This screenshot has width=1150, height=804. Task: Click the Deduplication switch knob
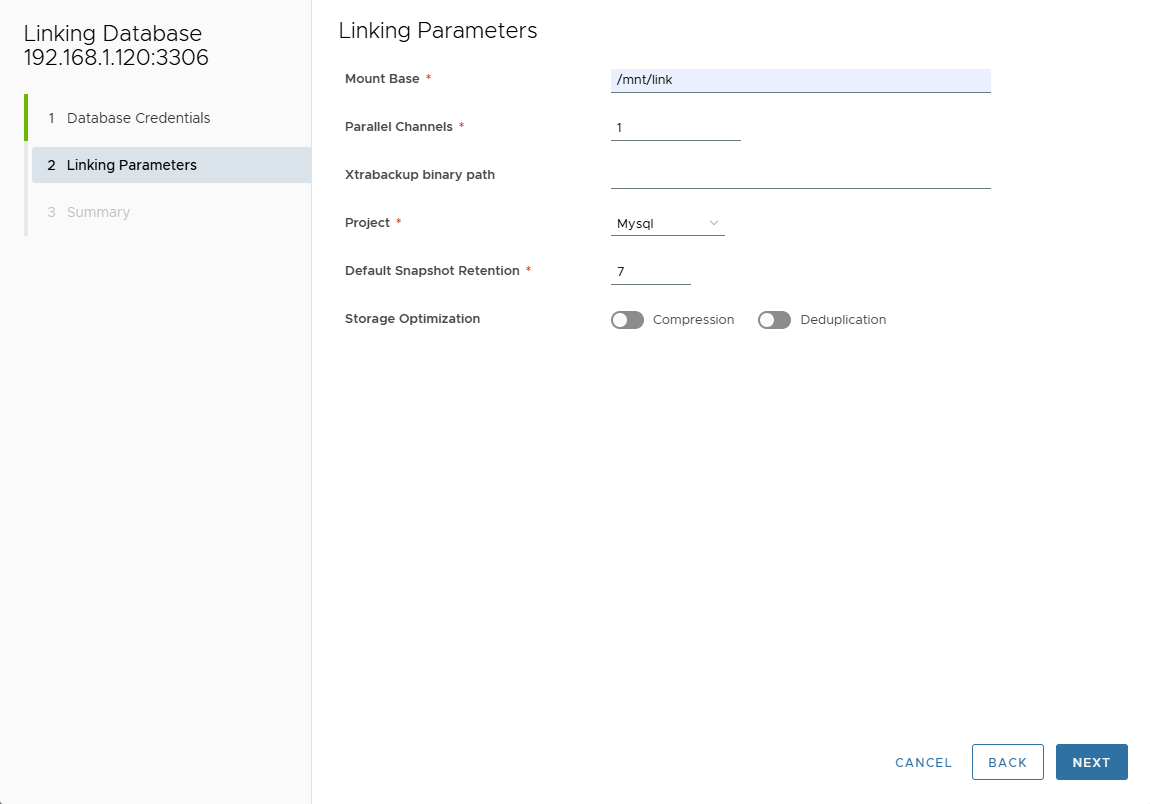click(x=768, y=320)
